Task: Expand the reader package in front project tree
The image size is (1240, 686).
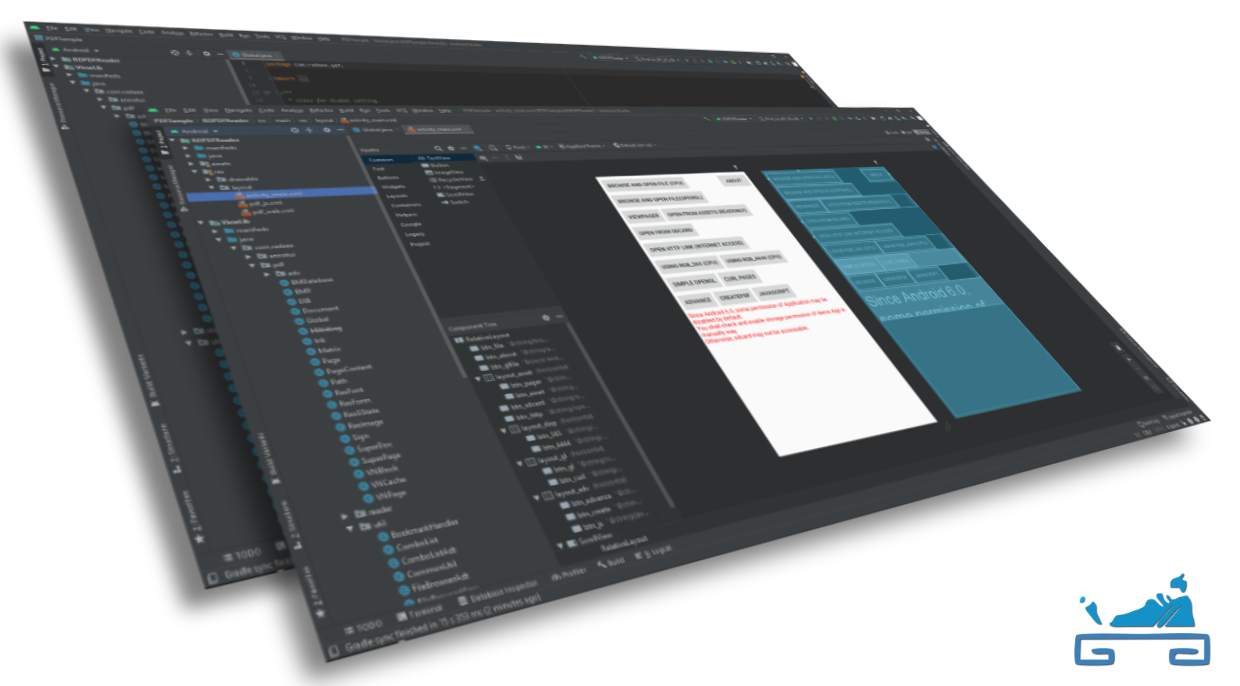Action: point(344,516)
